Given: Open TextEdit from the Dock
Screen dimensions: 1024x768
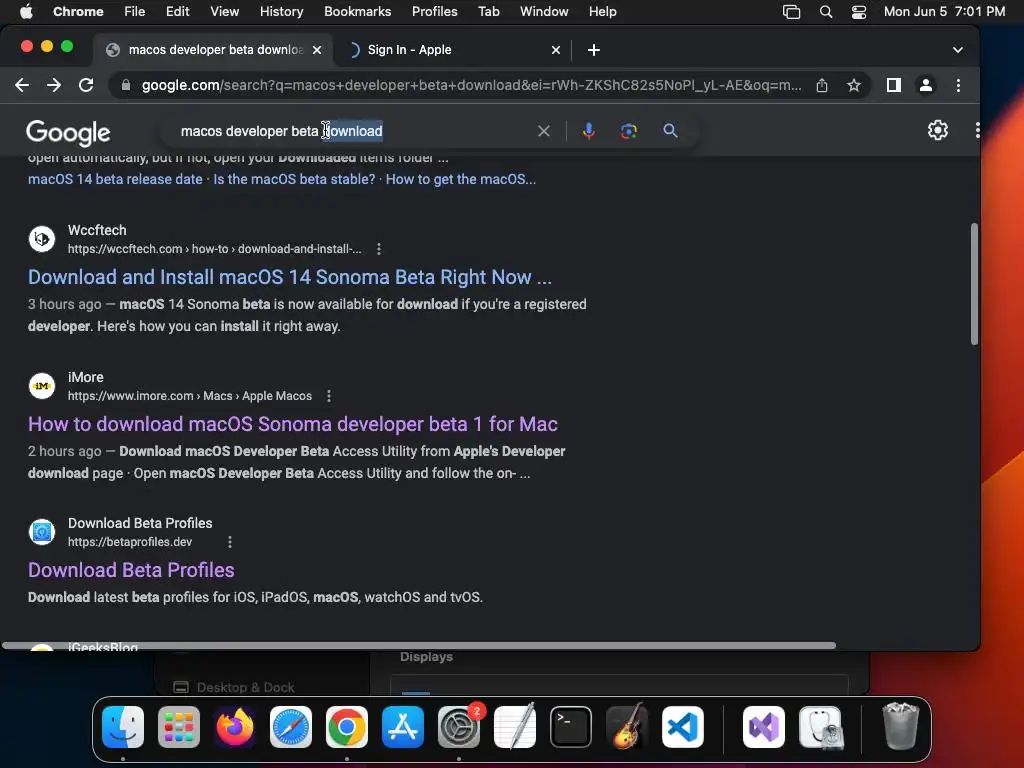Looking at the screenshot, I should [x=515, y=727].
